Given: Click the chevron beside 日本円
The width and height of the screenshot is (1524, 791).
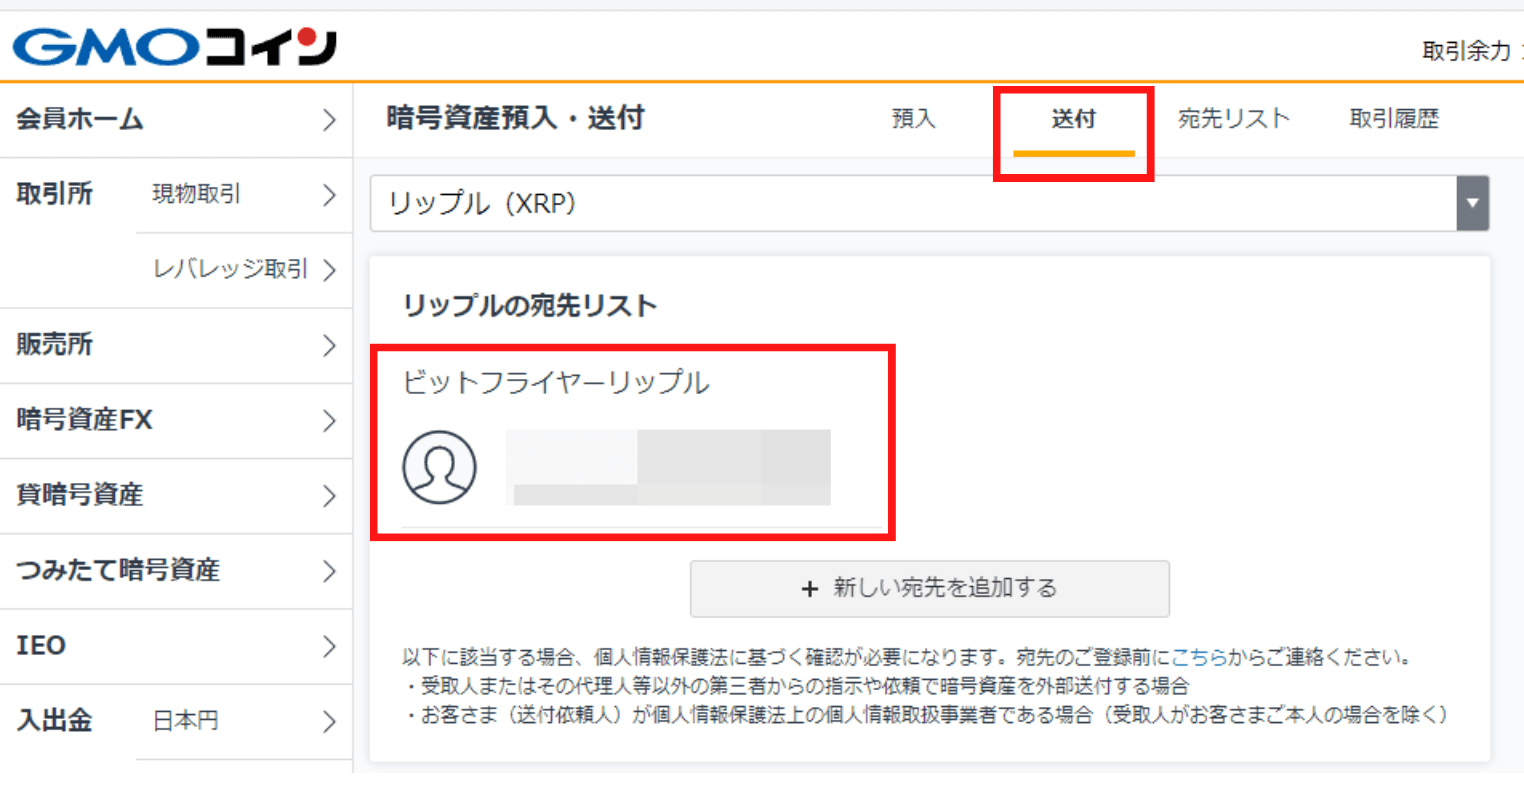Looking at the screenshot, I should pyautogui.click(x=329, y=721).
